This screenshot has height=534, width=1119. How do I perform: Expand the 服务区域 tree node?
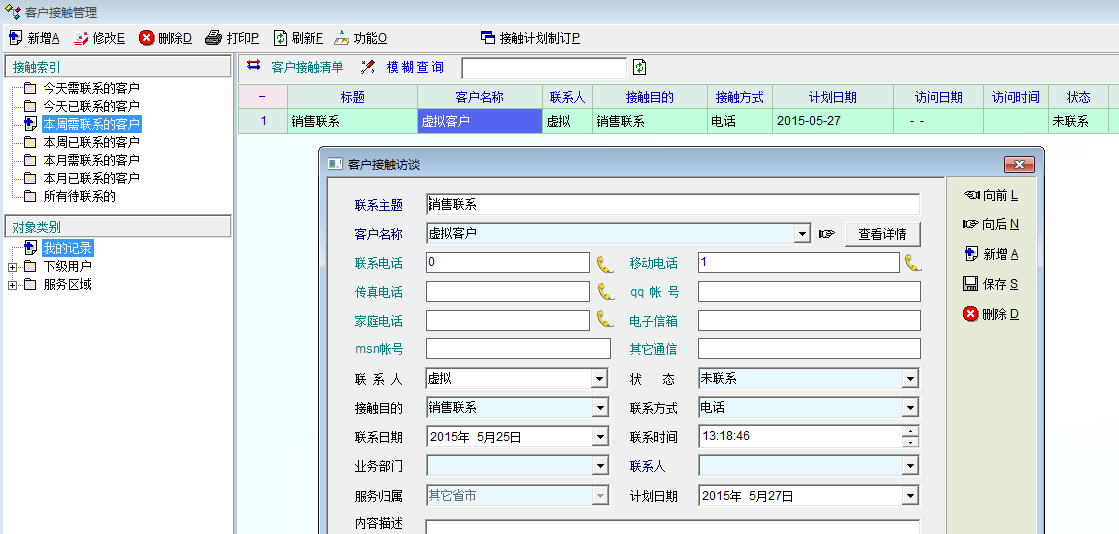click(12, 285)
